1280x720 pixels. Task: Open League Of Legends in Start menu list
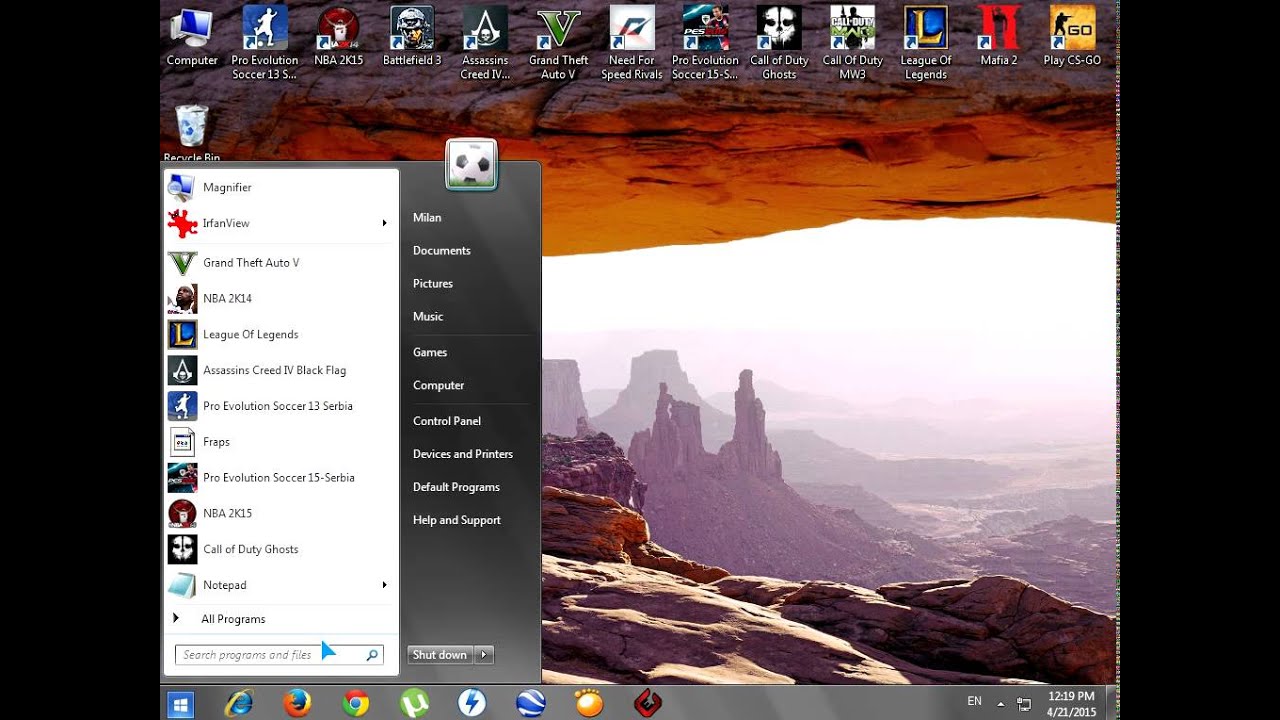point(281,335)
